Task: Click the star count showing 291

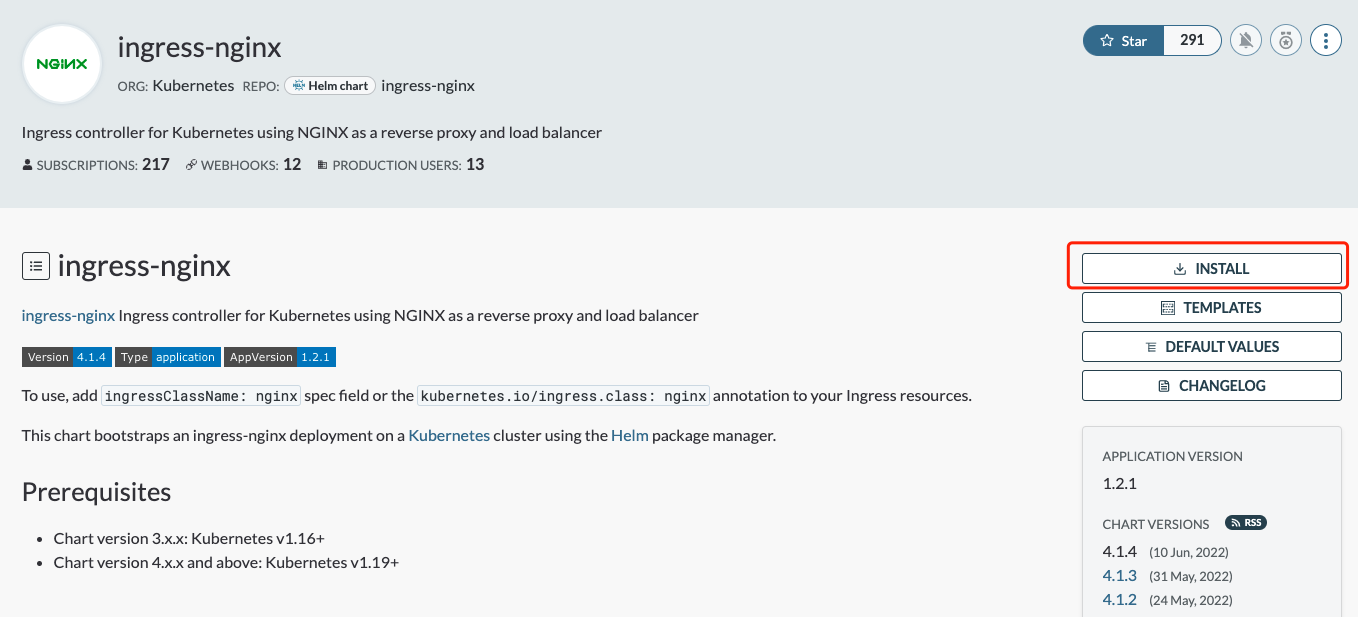Action: coord(1192,40)
